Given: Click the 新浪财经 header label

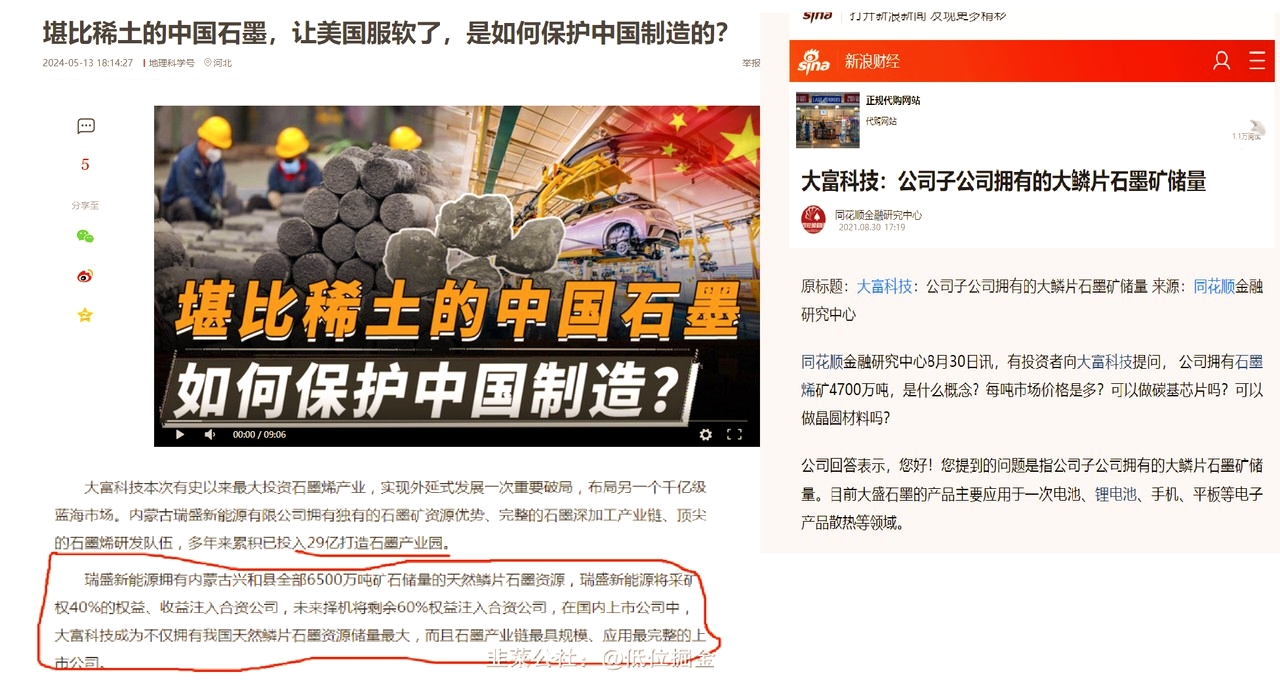Looking at the screenshot, I should tap(872, 61).
